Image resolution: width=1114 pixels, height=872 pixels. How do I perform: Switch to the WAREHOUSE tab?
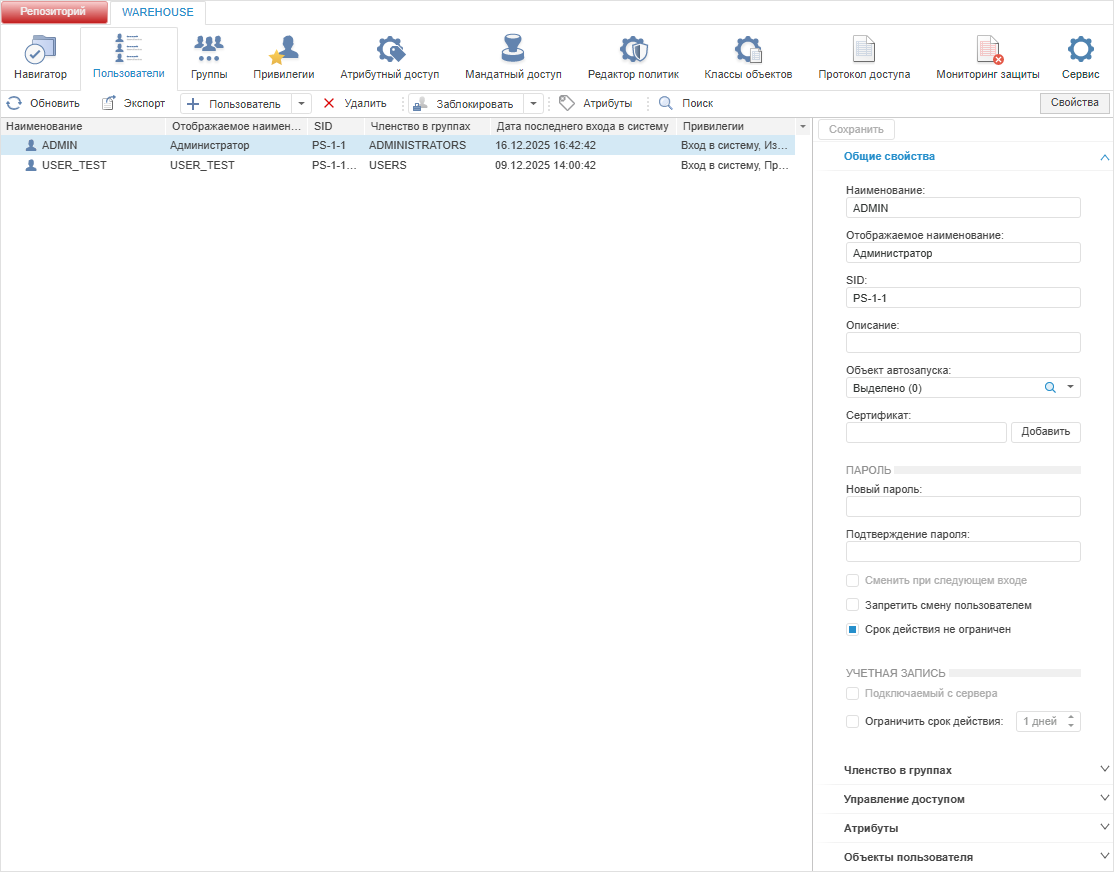pos(158,12)
